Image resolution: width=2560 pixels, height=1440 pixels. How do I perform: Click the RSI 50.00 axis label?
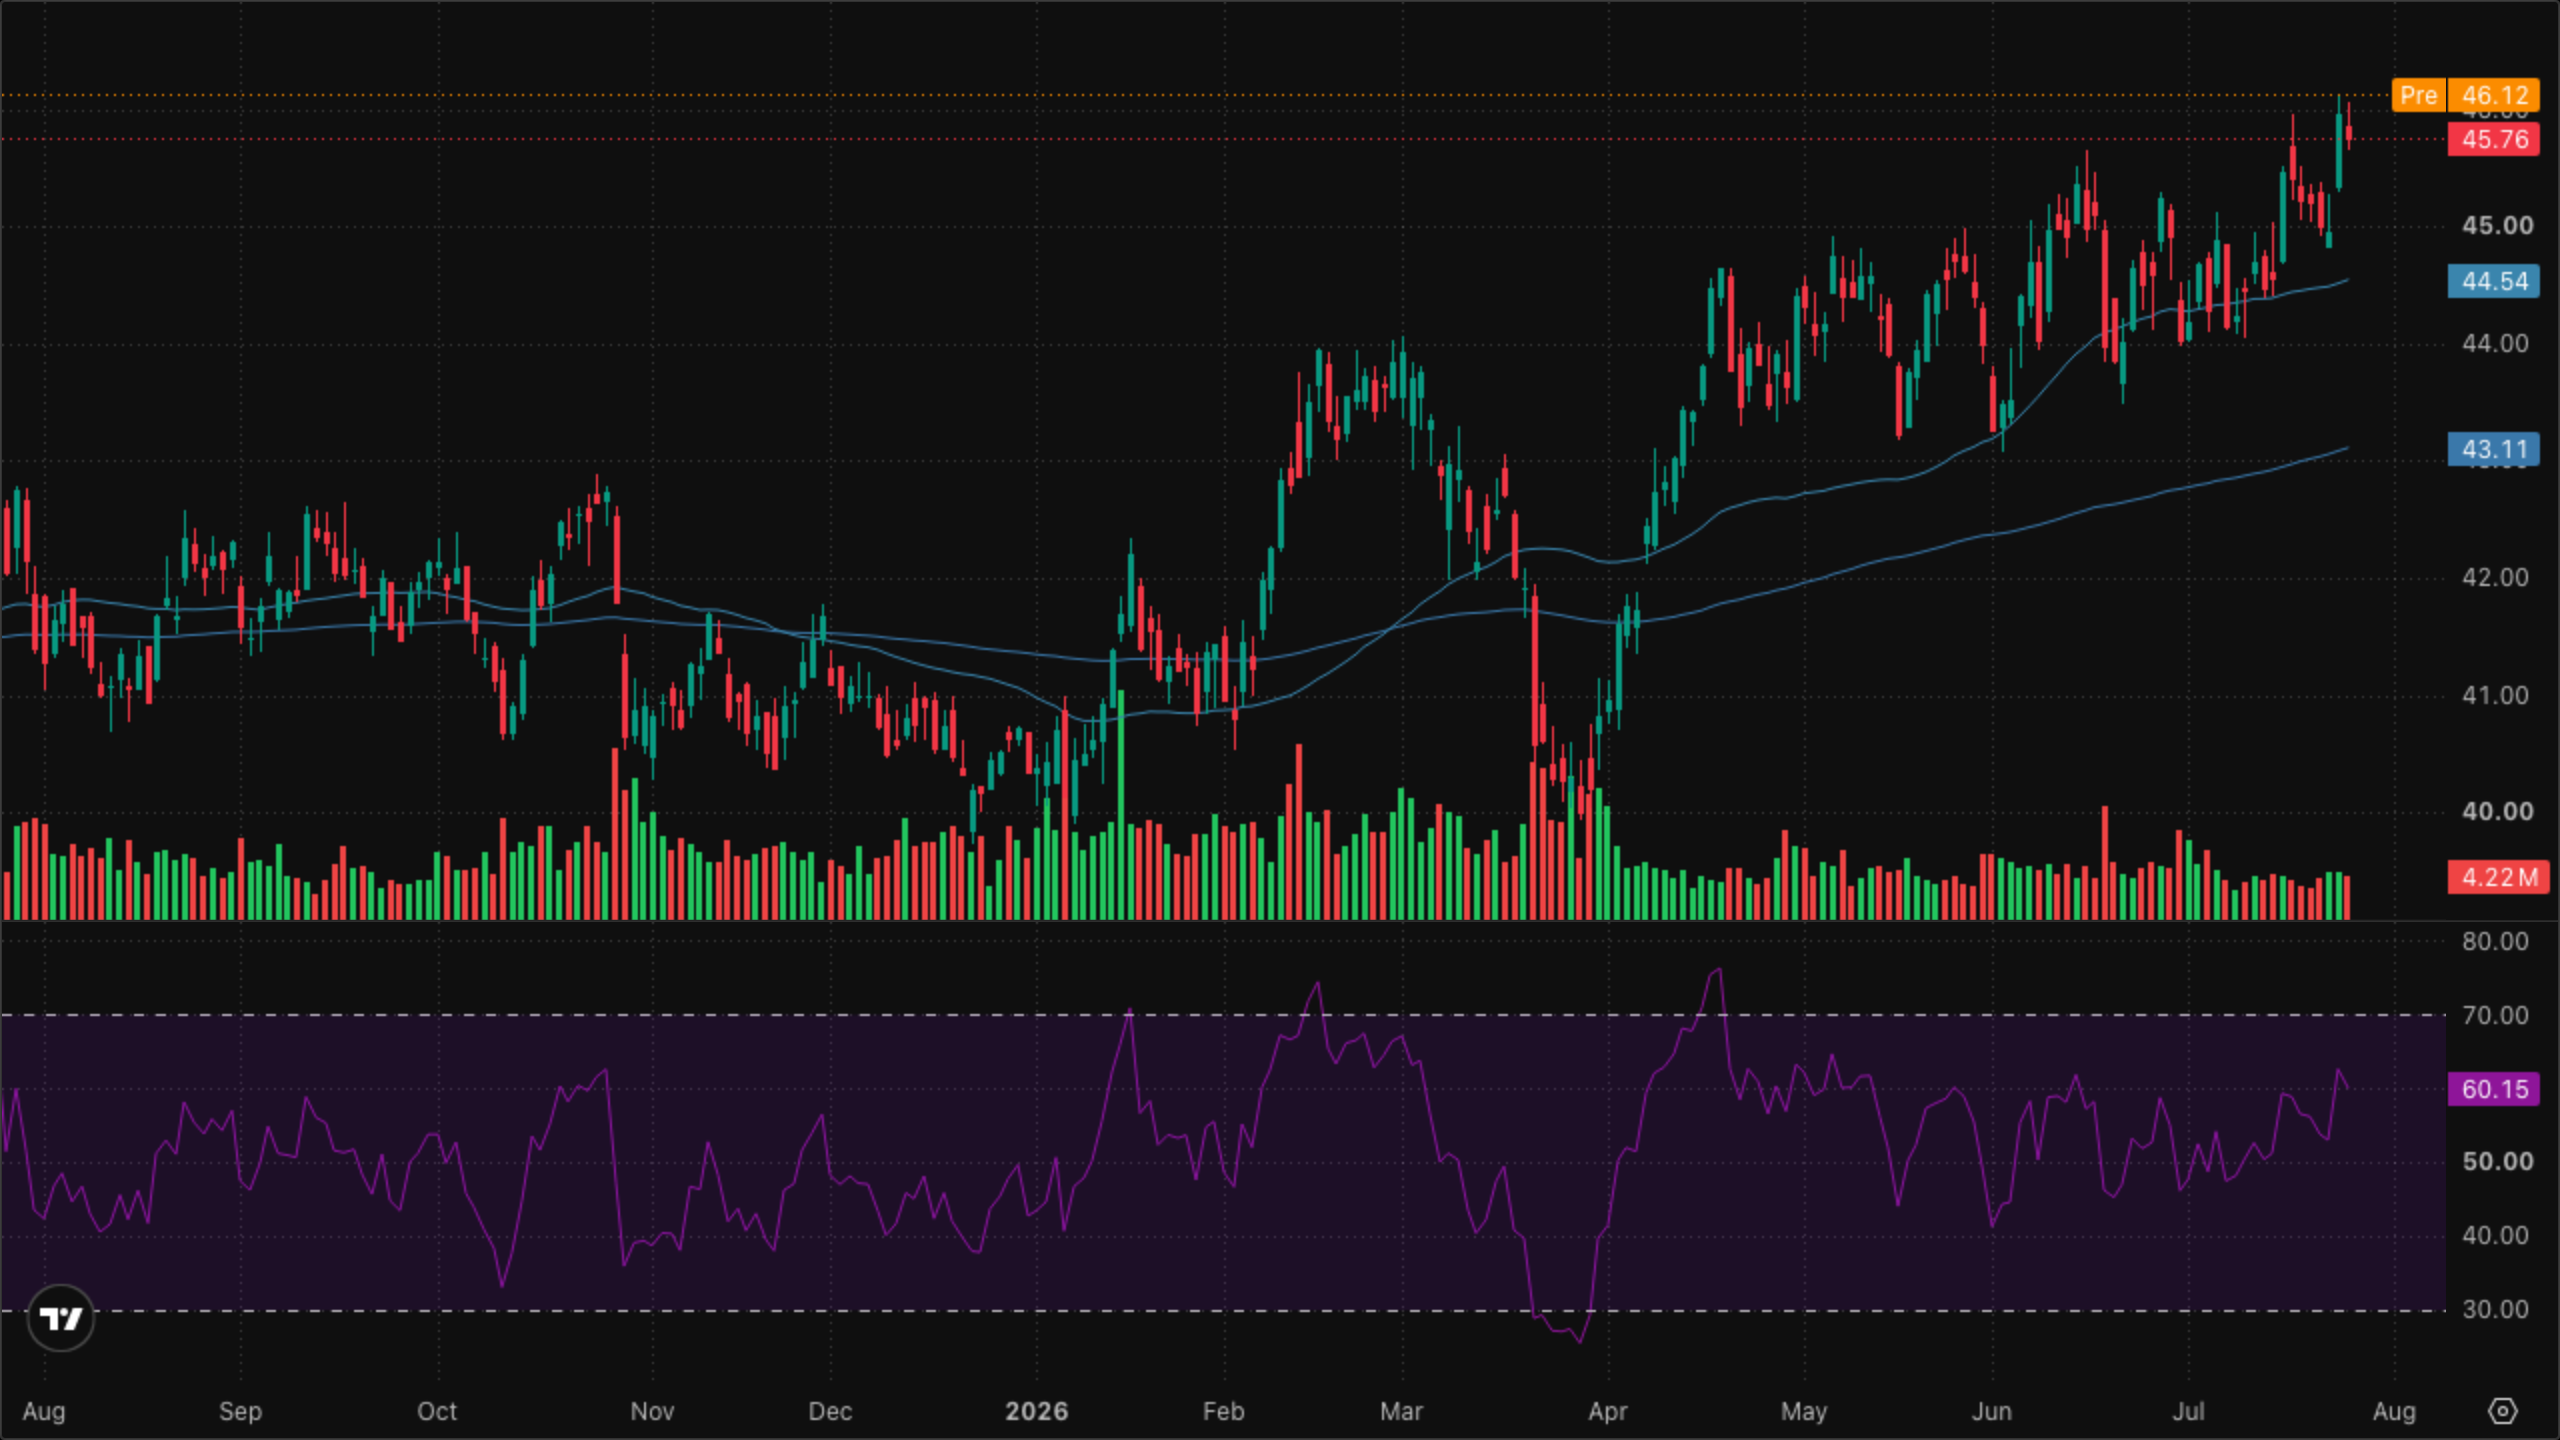(x=2497, y=1162)
